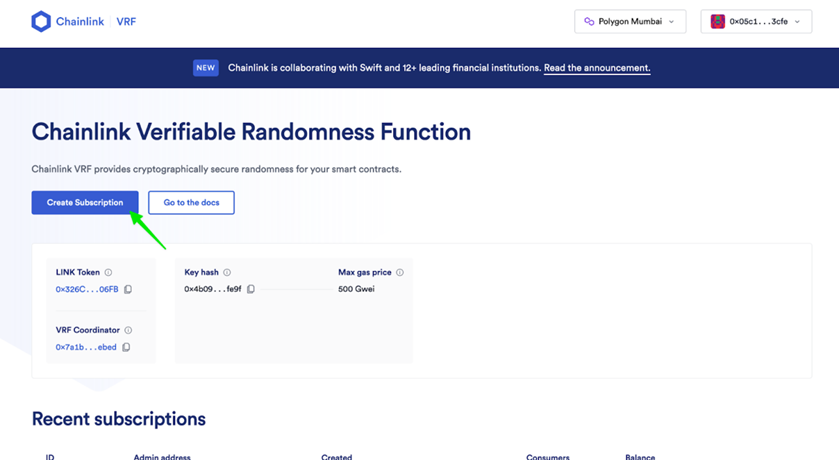The width and height of the screenshot is (839, 460).
Task: Click the Chainlink hexagon logo
Action: (41, 21)
